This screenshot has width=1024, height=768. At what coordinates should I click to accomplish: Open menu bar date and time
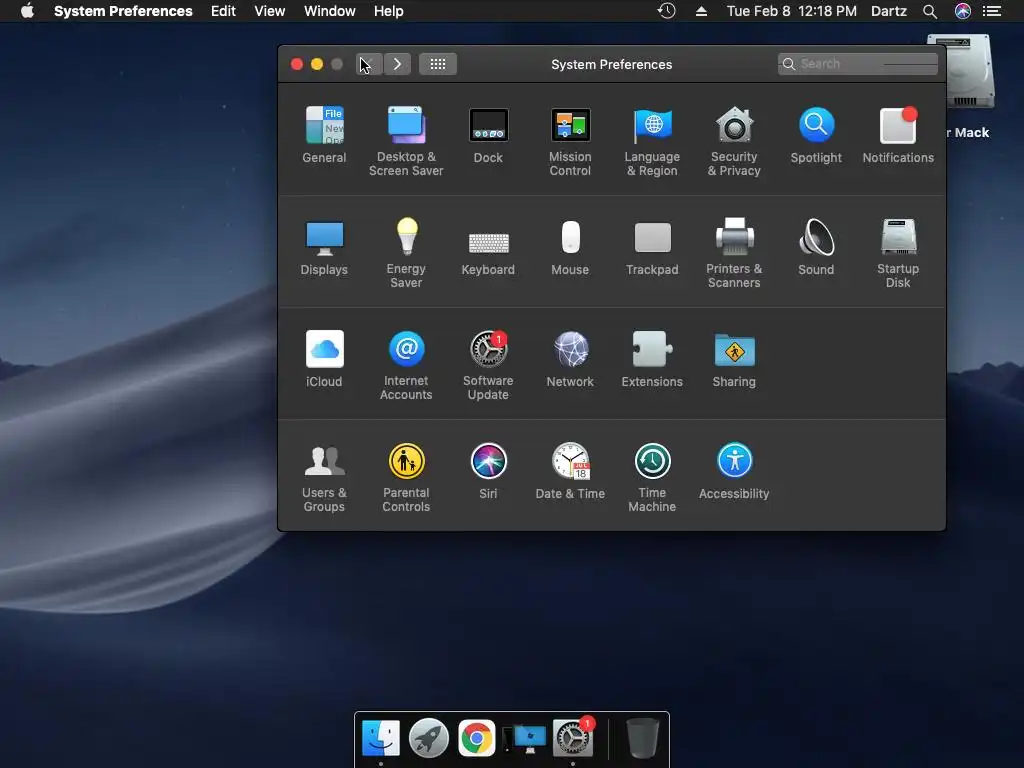[792, 11]
